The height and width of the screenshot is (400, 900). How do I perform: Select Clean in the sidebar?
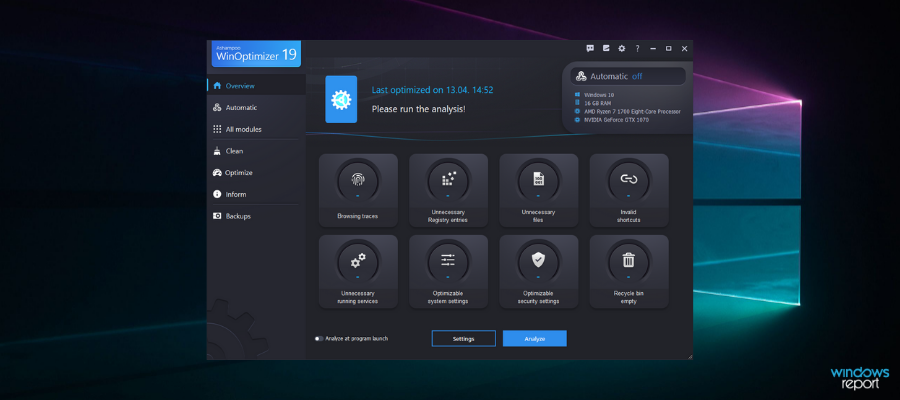[x=256, y=151]
